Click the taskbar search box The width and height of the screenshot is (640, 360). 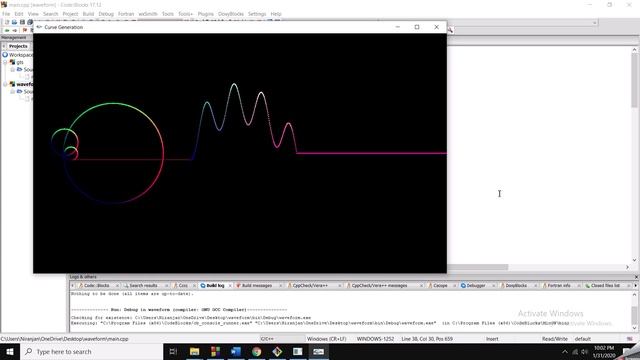(x=91, y=351)
